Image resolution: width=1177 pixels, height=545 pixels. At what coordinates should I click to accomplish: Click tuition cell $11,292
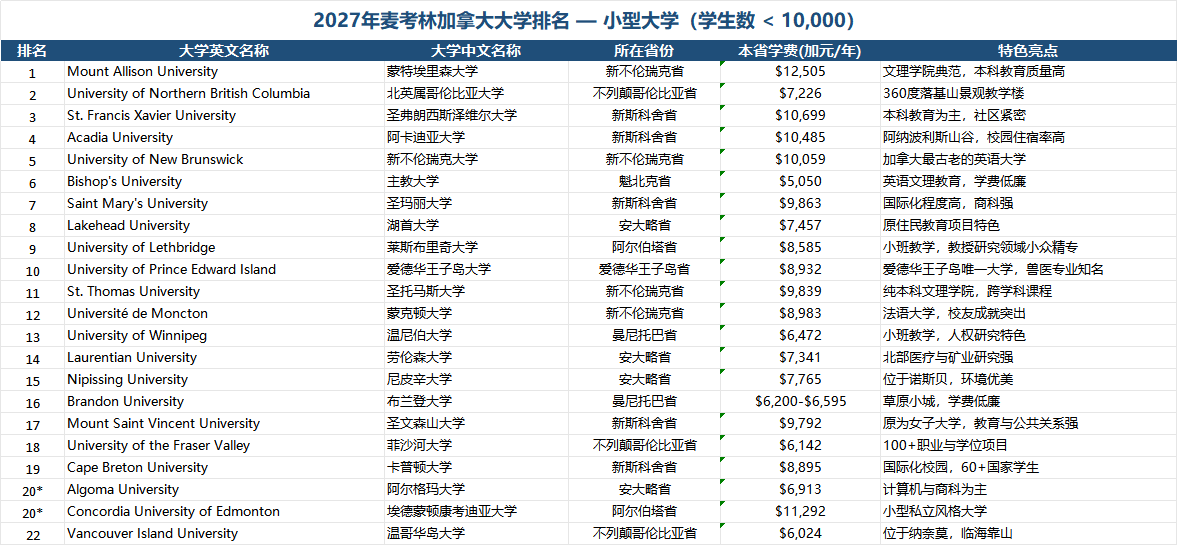pyautogui.click(x=799, y=511)
